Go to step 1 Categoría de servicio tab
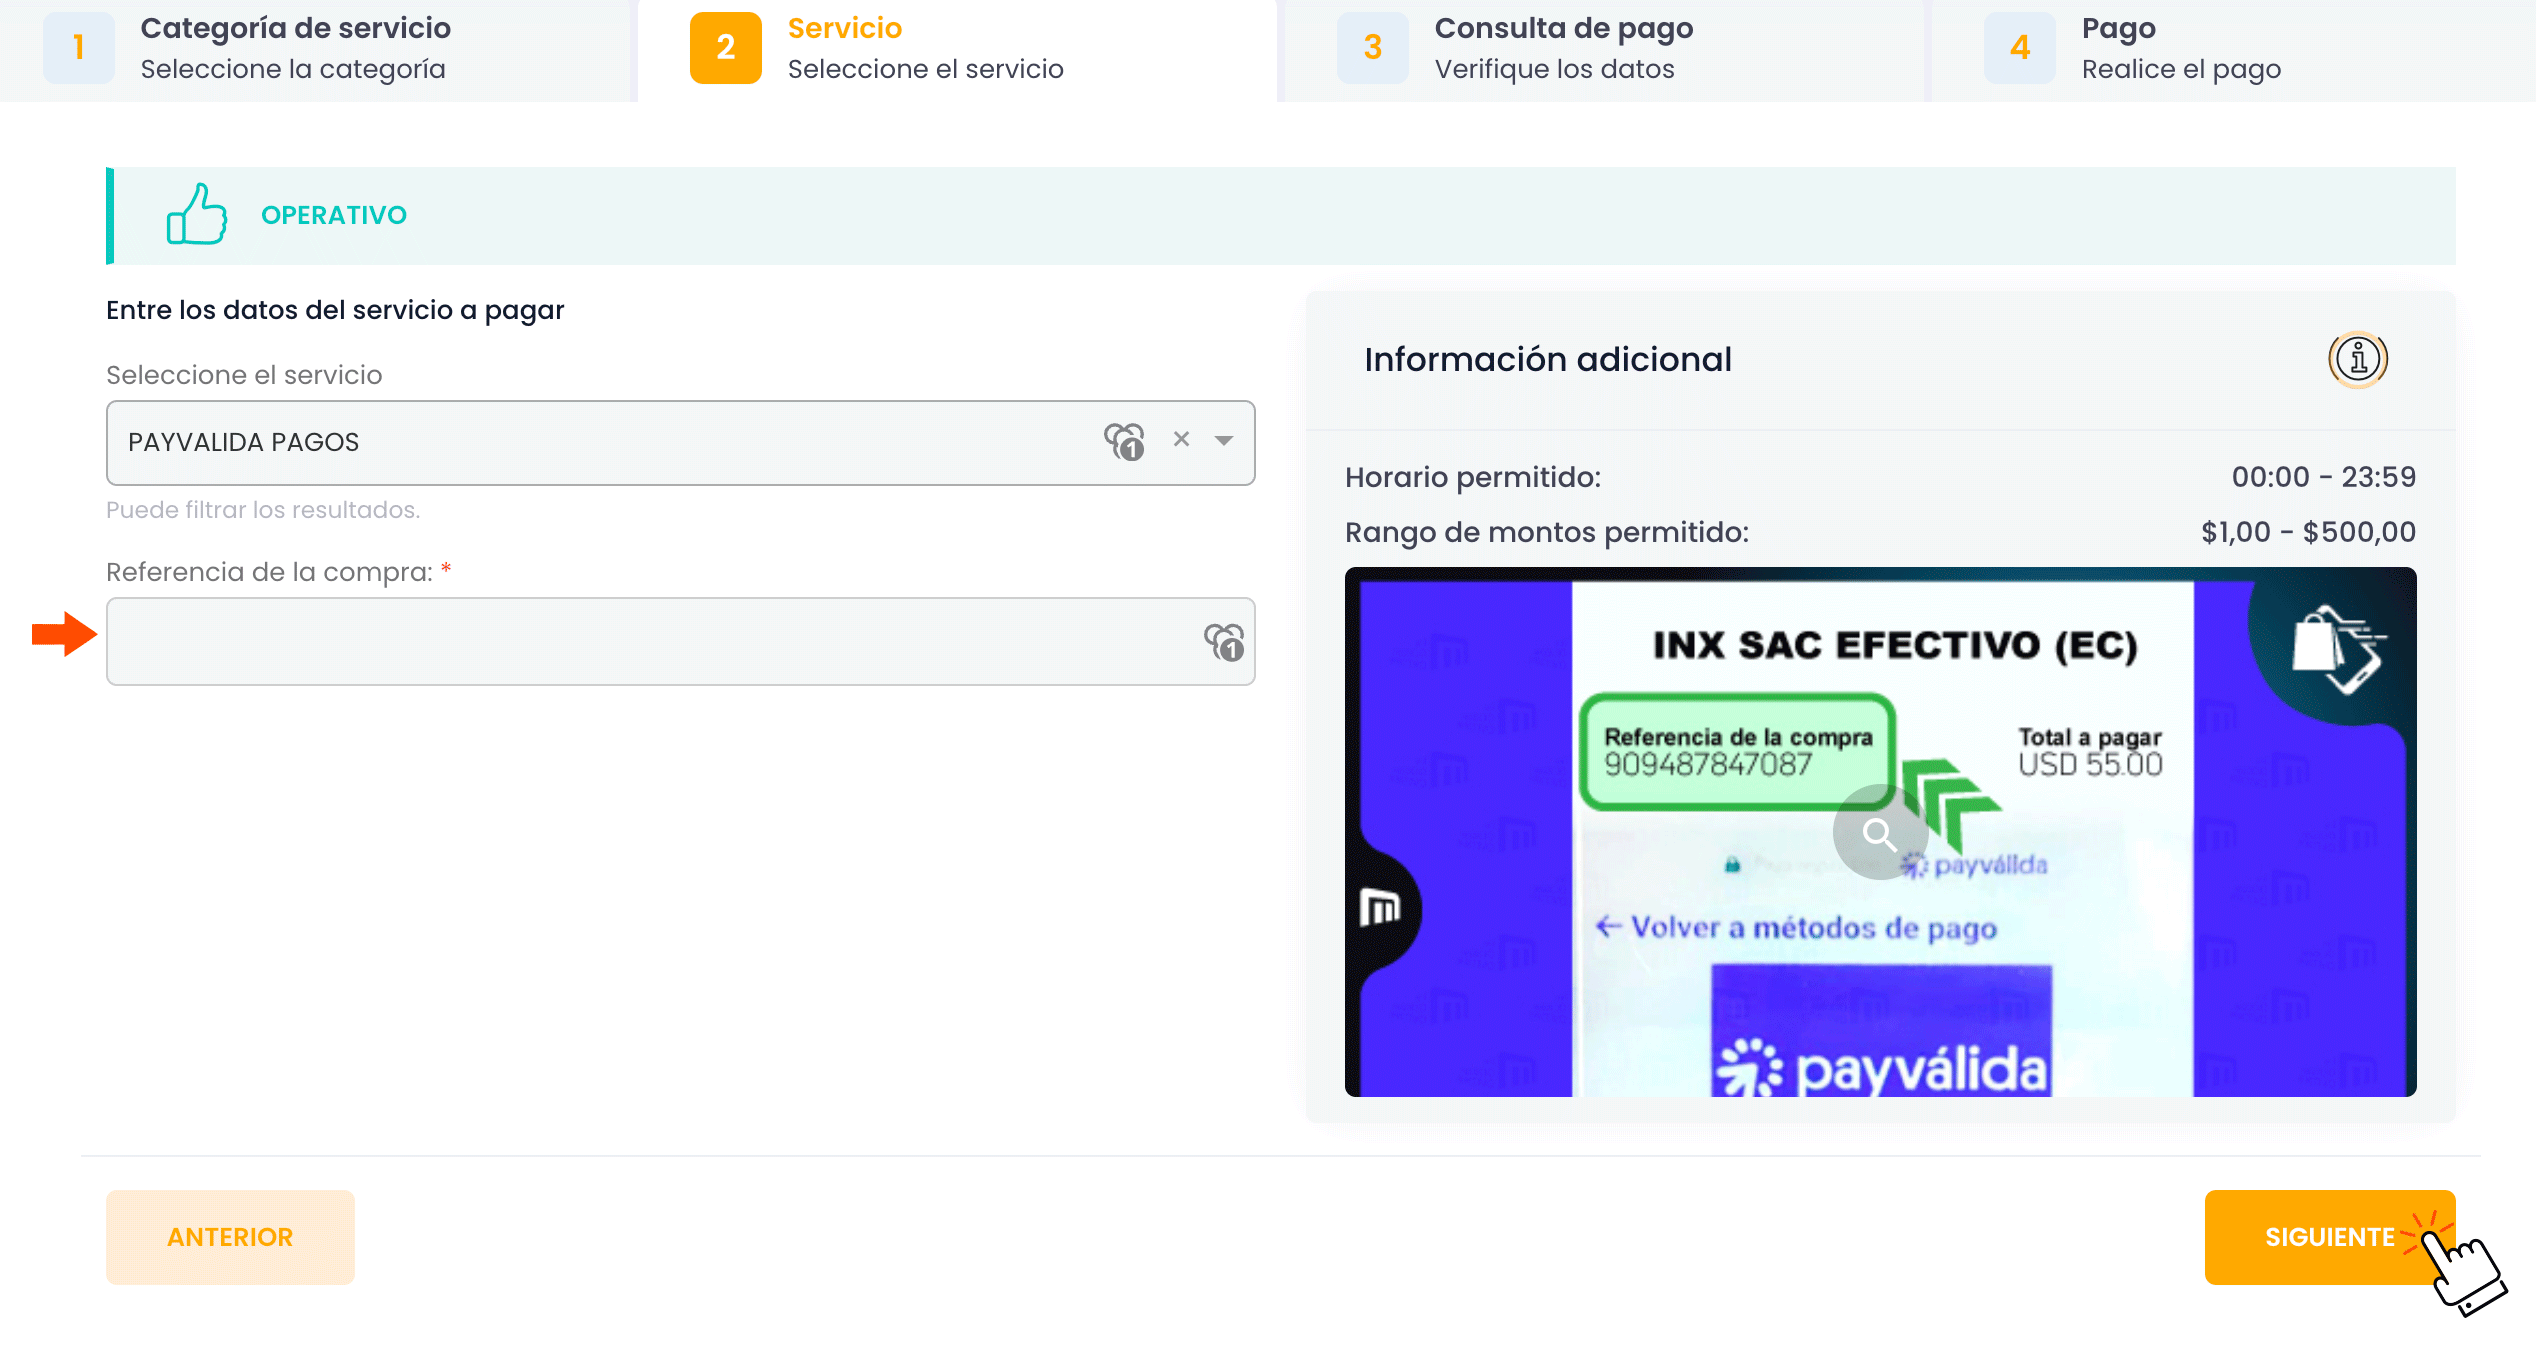This screenshot has height=1348, width=2536. tap(316, 50)
